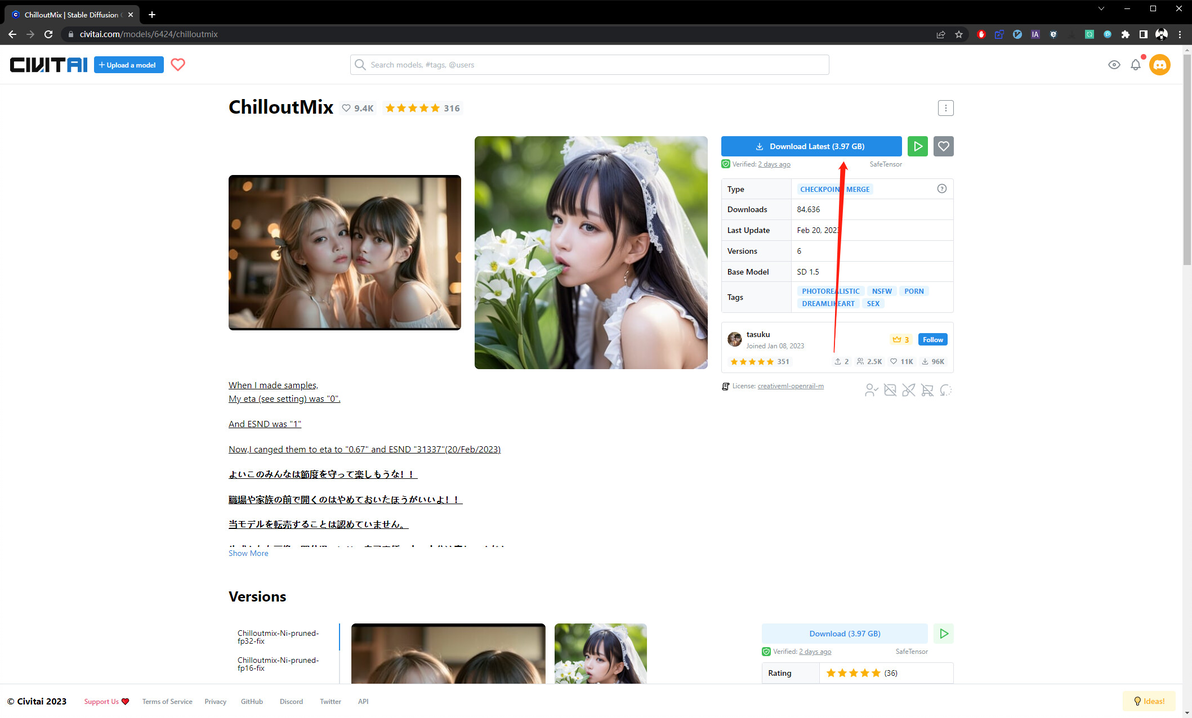
Task: Open the three-dot model options menu
Action: pos(945,108)
